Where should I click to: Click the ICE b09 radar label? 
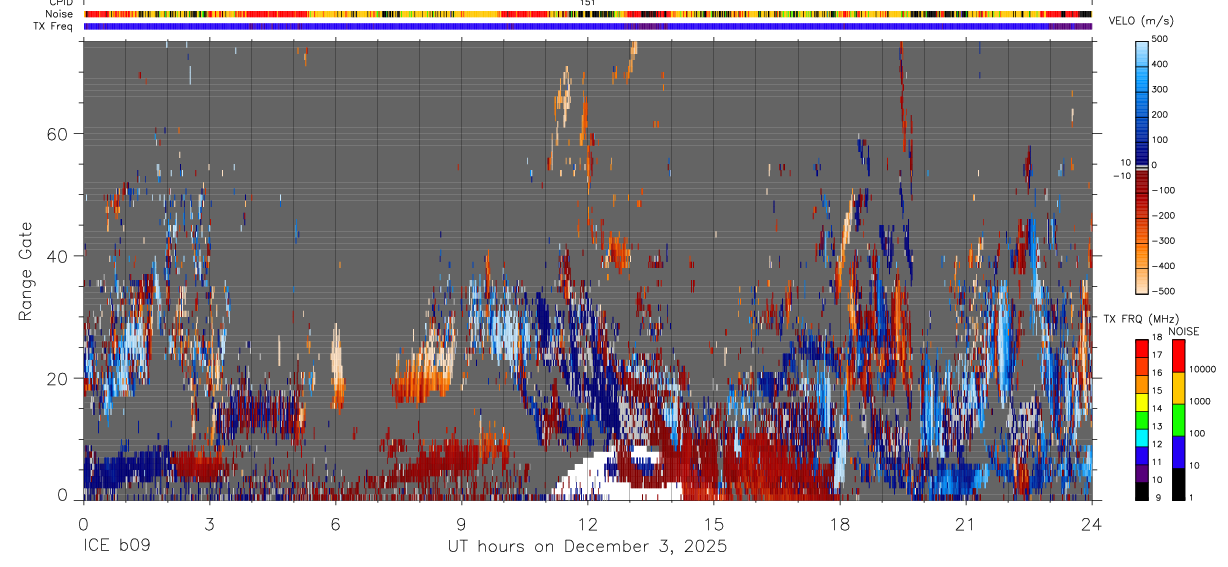pos(119,547)
